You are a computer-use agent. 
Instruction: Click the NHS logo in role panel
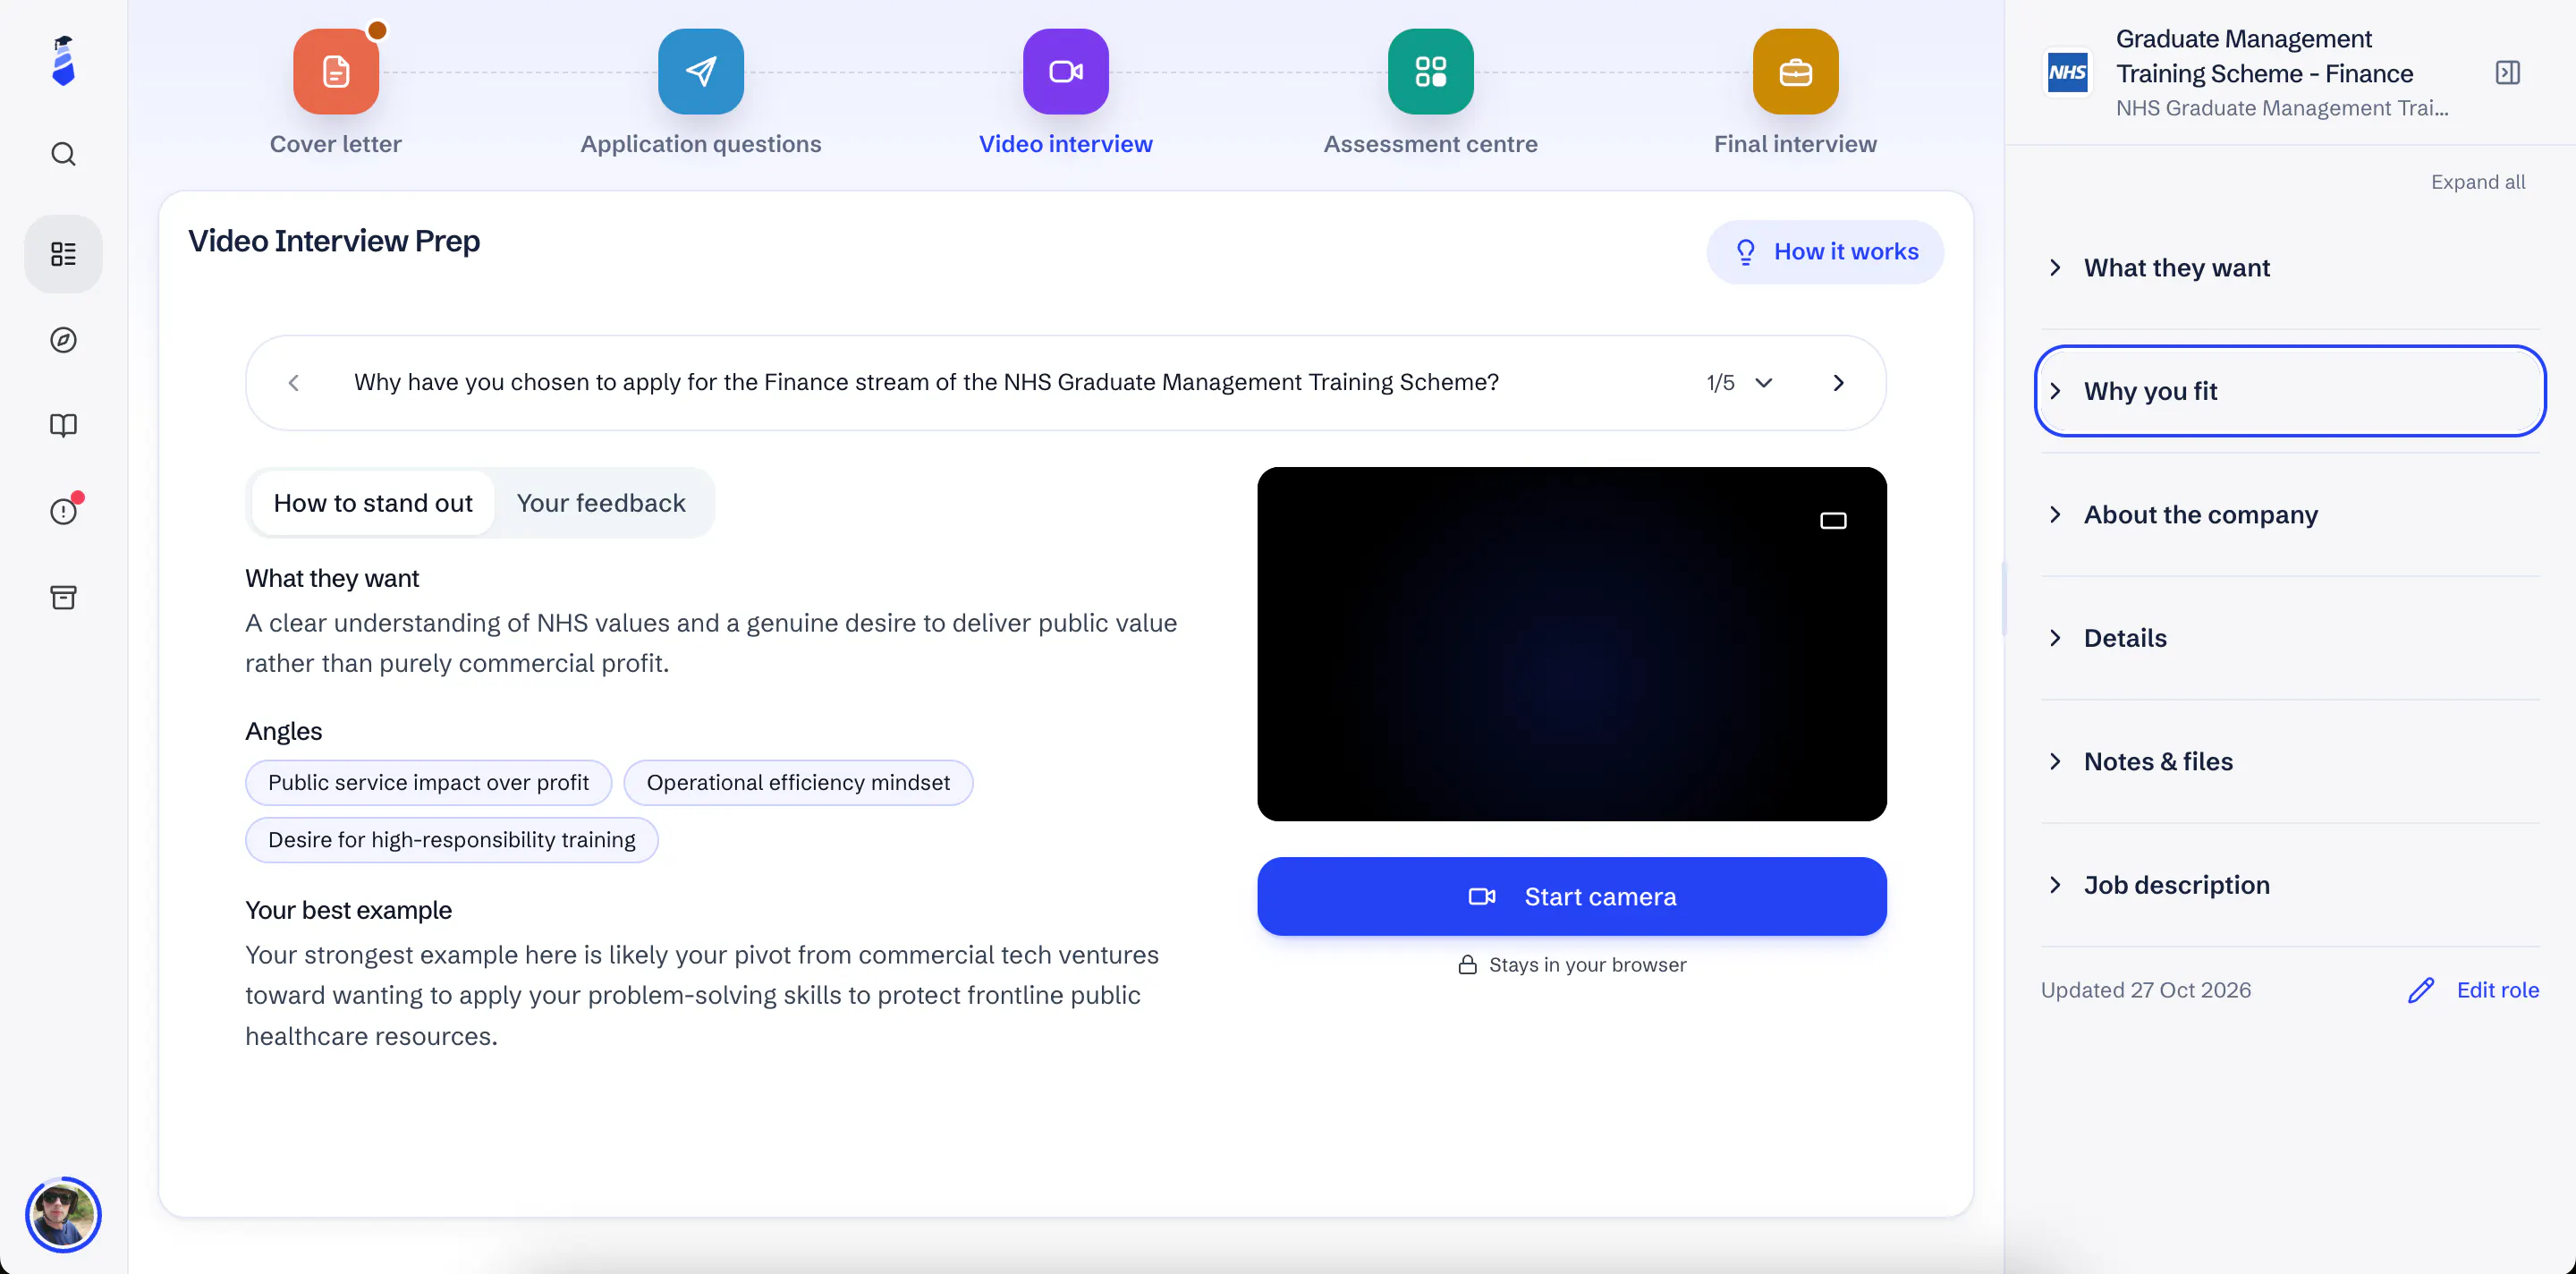(x=2068, y=73)
